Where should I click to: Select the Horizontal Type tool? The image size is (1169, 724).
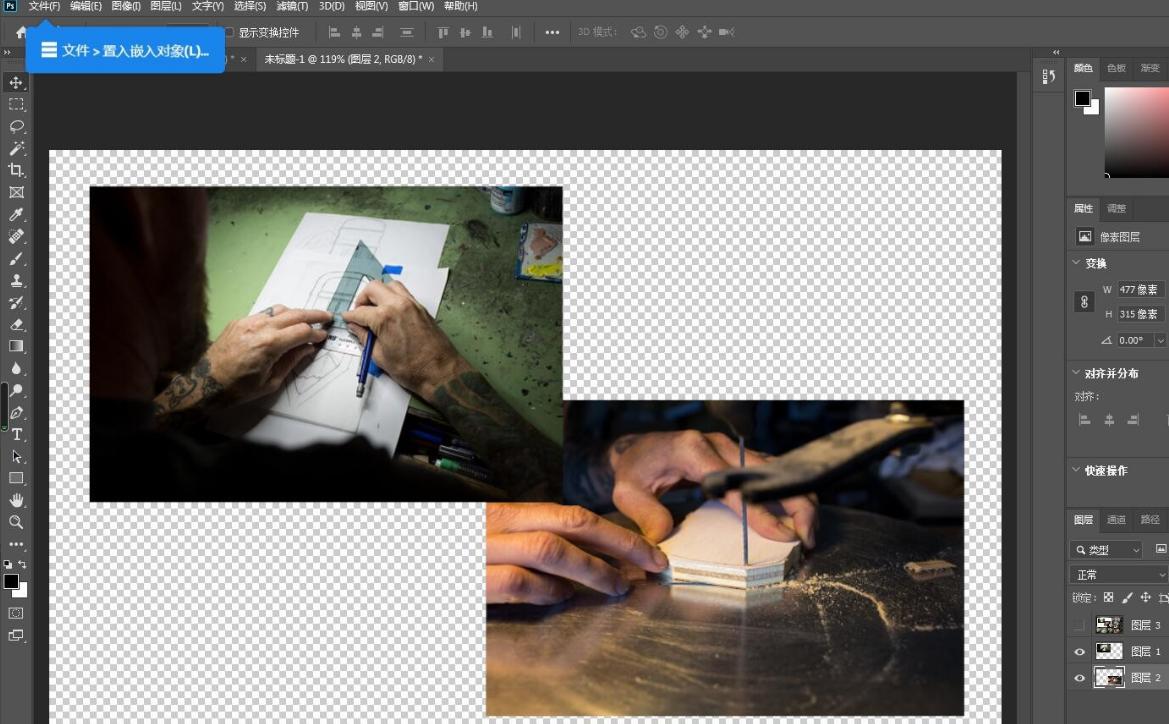point(15,435)
